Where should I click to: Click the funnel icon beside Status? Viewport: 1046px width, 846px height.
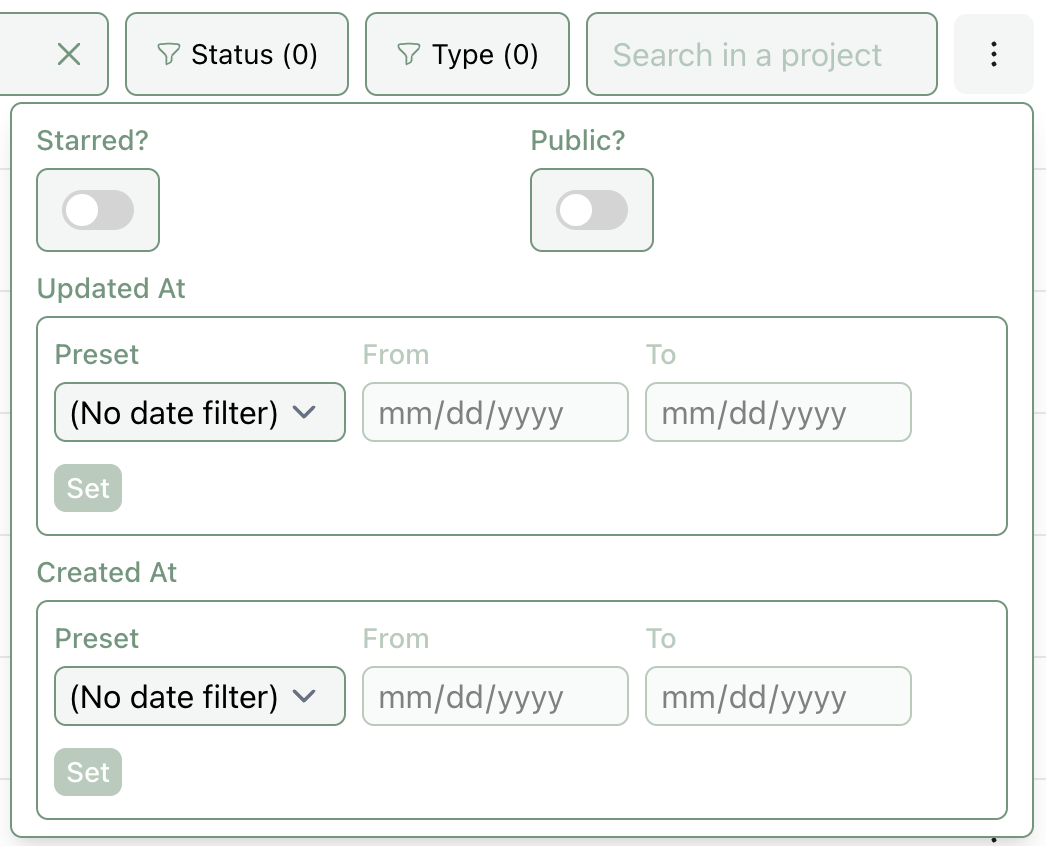[168, 54]
